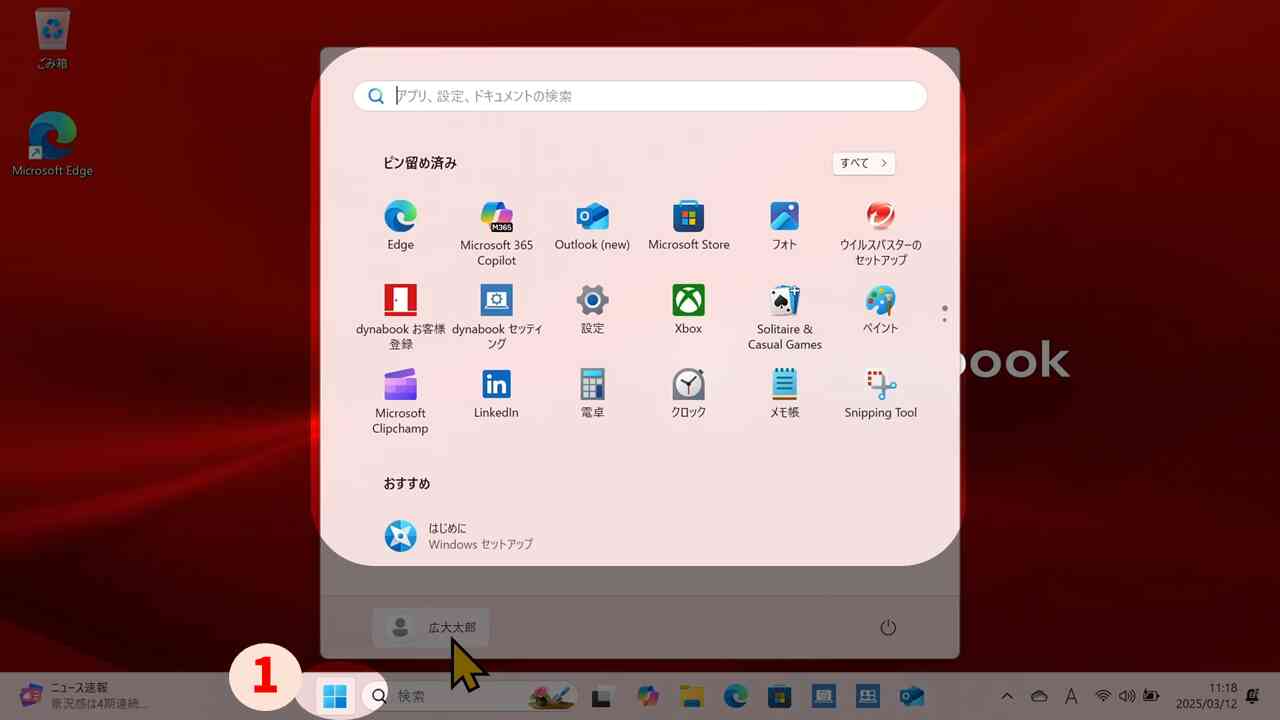Open 設定 from pinned apps
This screenshot has width=1280, height=720.
(x=592, y=310)
